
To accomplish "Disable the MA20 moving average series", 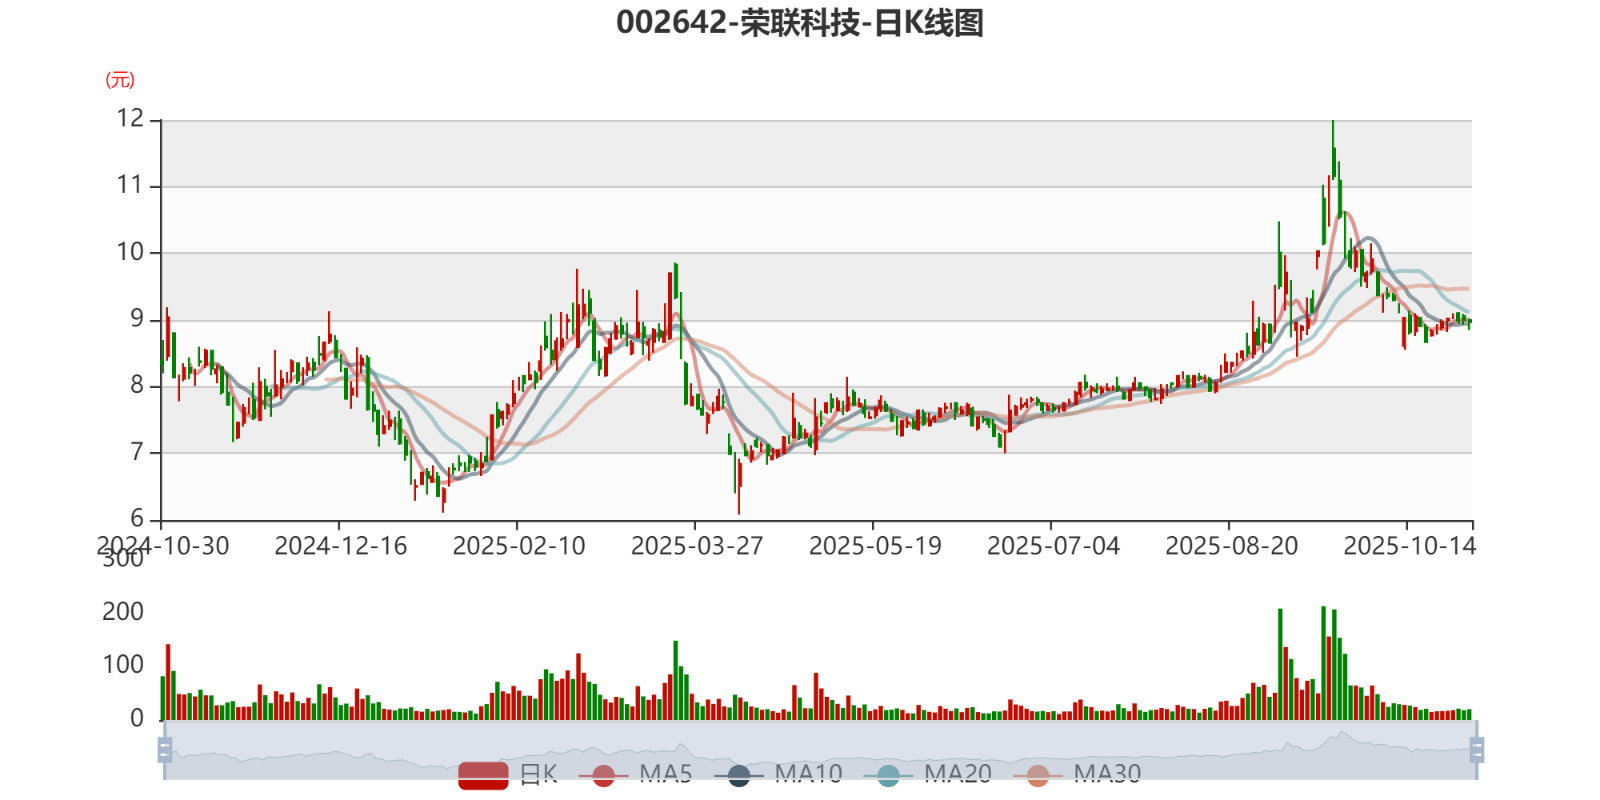I will (x=927, y=774).
